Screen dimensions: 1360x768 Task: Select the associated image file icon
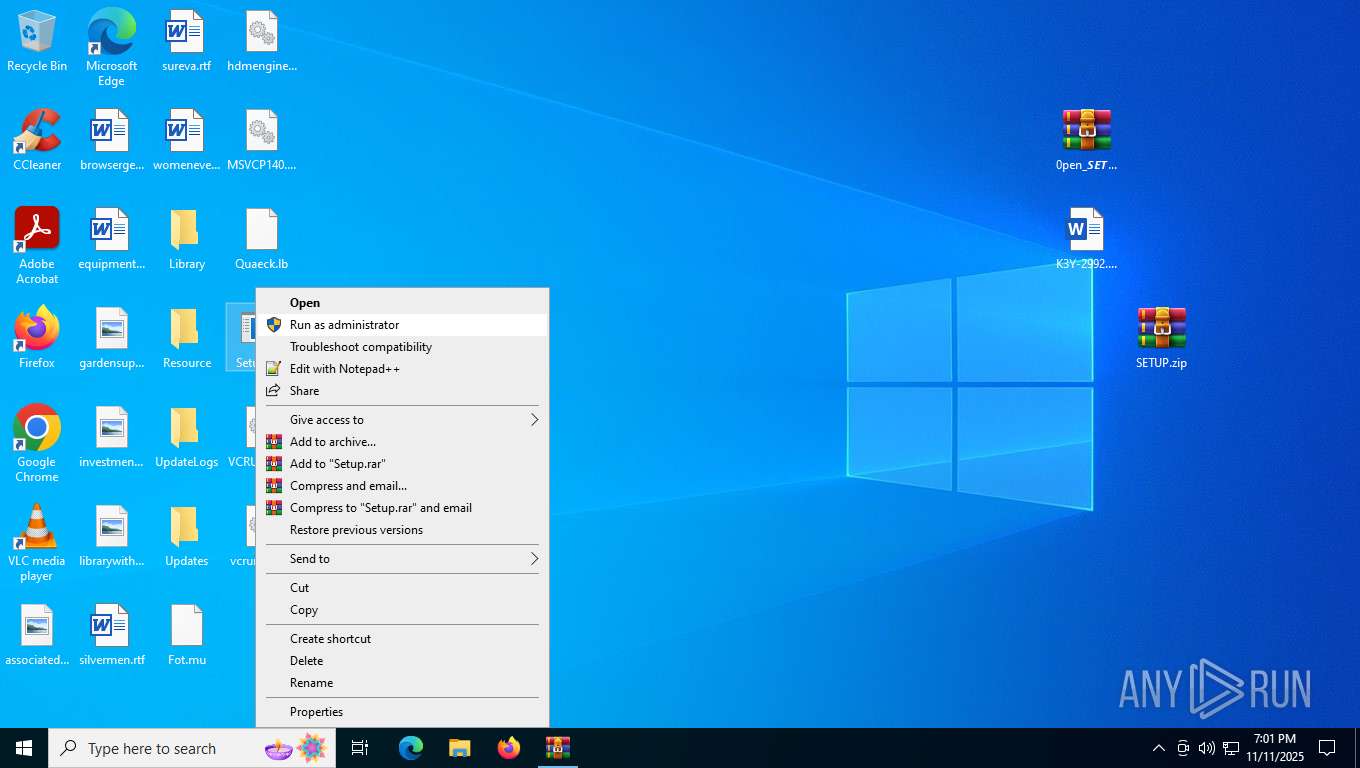[x=37, y=636]
